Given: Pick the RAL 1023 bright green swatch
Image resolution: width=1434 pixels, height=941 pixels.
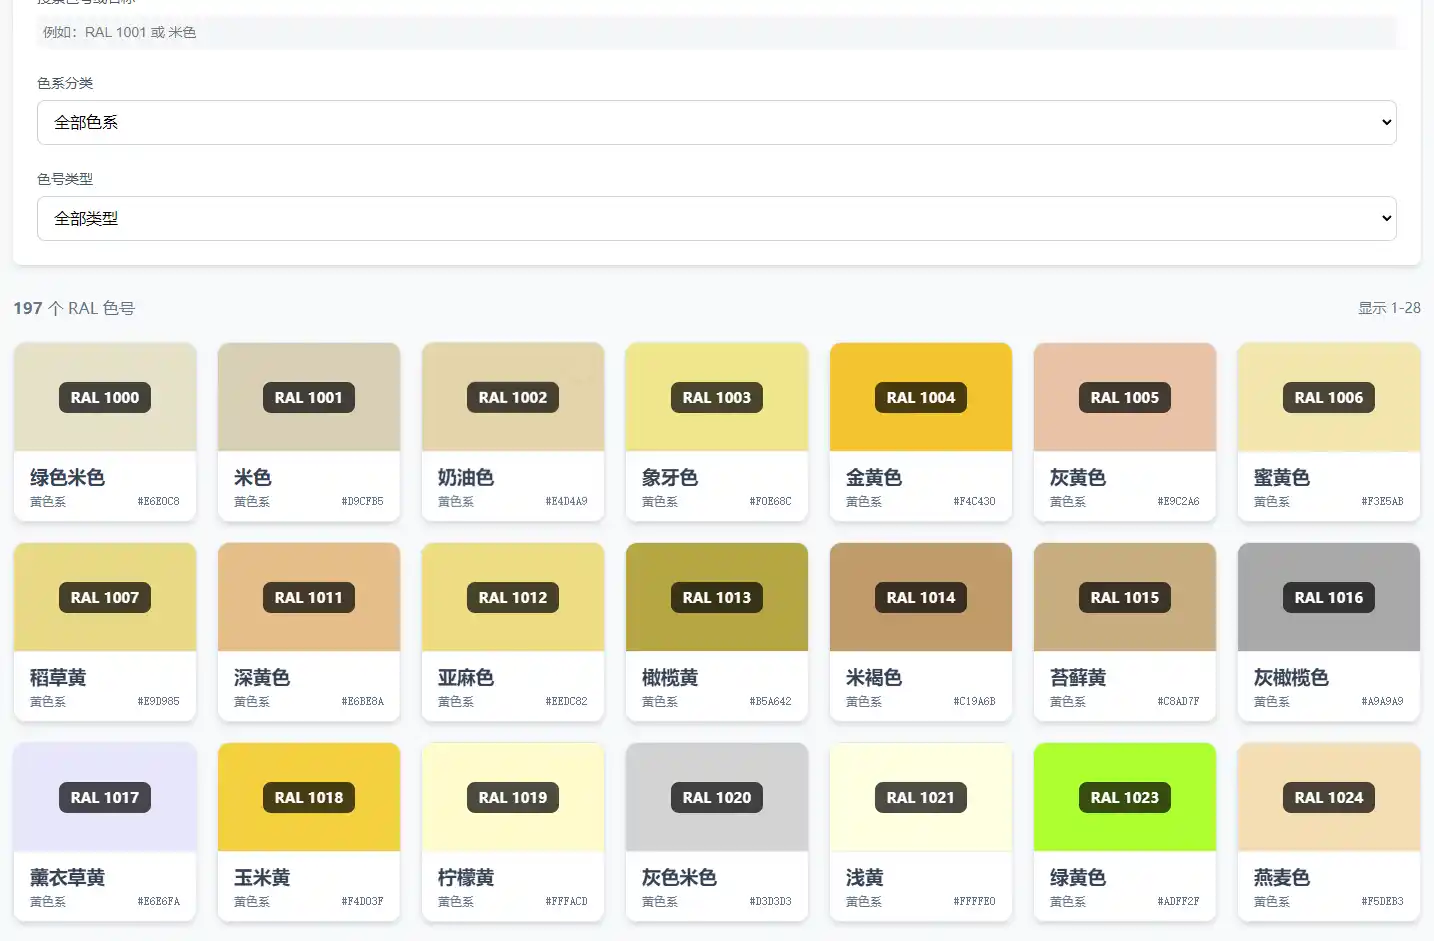Looking at the screenshot, I should (x=1125, y=797).
